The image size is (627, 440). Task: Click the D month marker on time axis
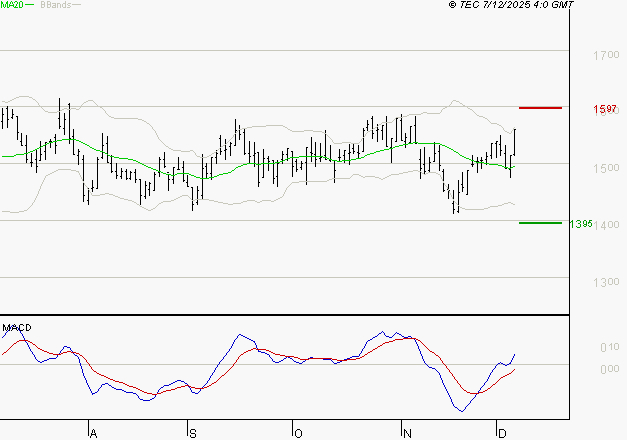click(x=502, y=433)
